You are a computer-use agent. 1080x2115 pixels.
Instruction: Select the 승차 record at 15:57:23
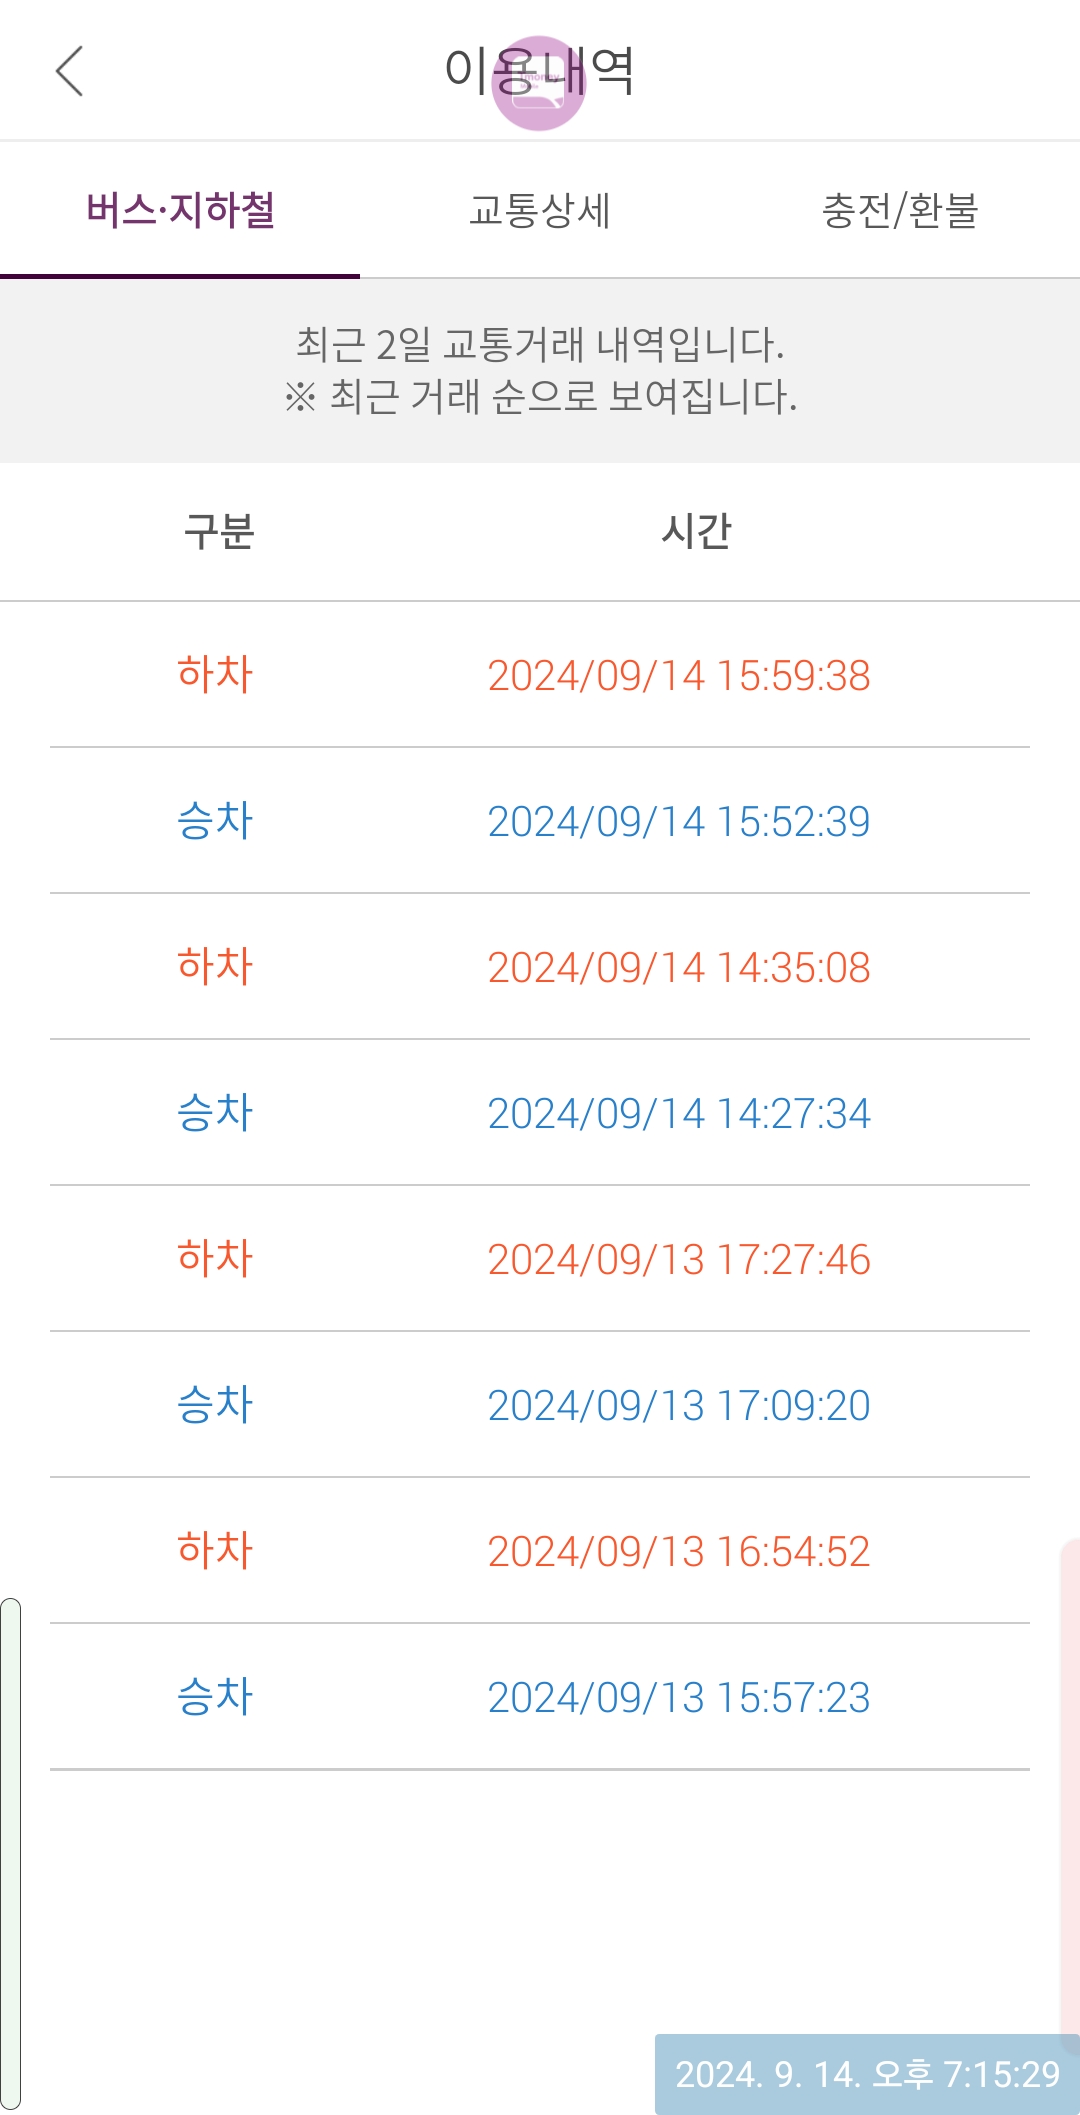[540, 1697]
